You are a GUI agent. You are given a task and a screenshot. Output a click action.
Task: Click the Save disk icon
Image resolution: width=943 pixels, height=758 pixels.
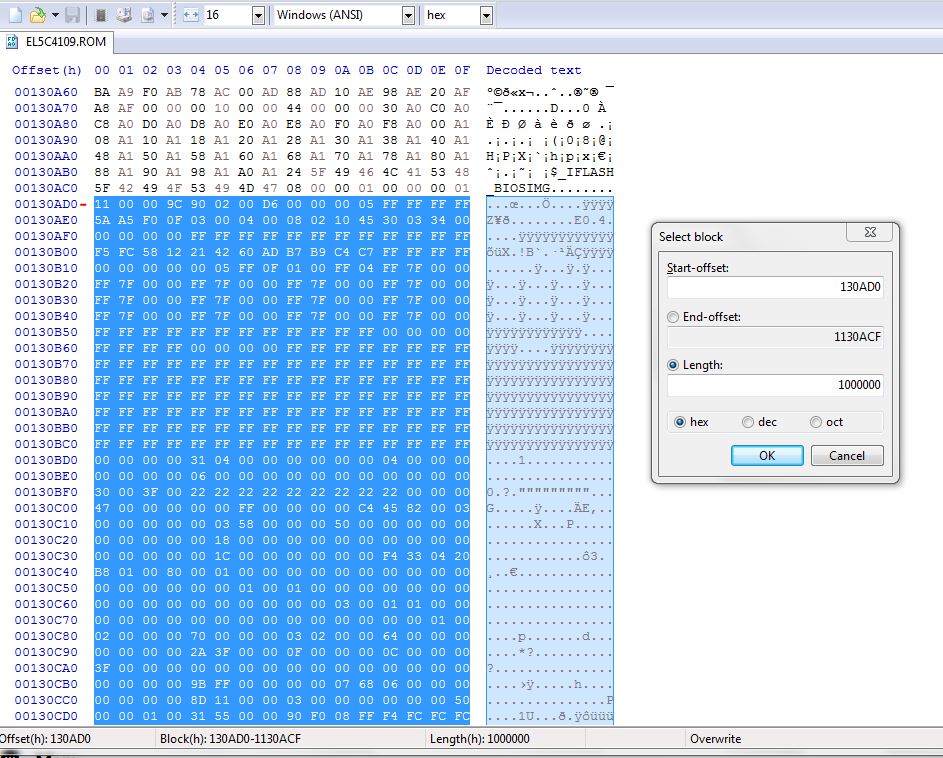click(73, 15)
